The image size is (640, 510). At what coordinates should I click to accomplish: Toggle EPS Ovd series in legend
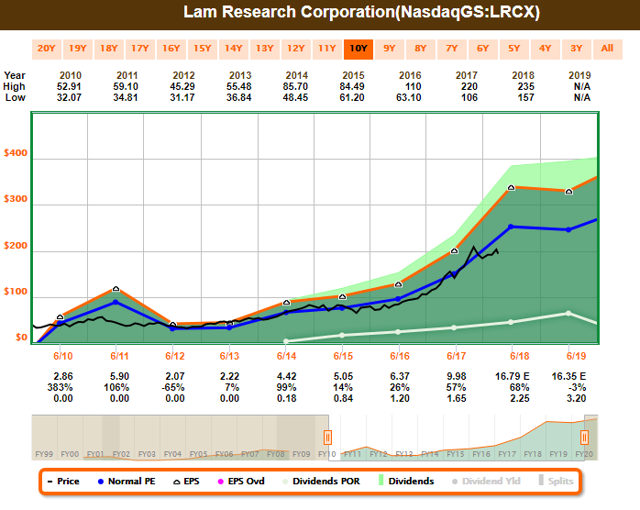point(241,481)
